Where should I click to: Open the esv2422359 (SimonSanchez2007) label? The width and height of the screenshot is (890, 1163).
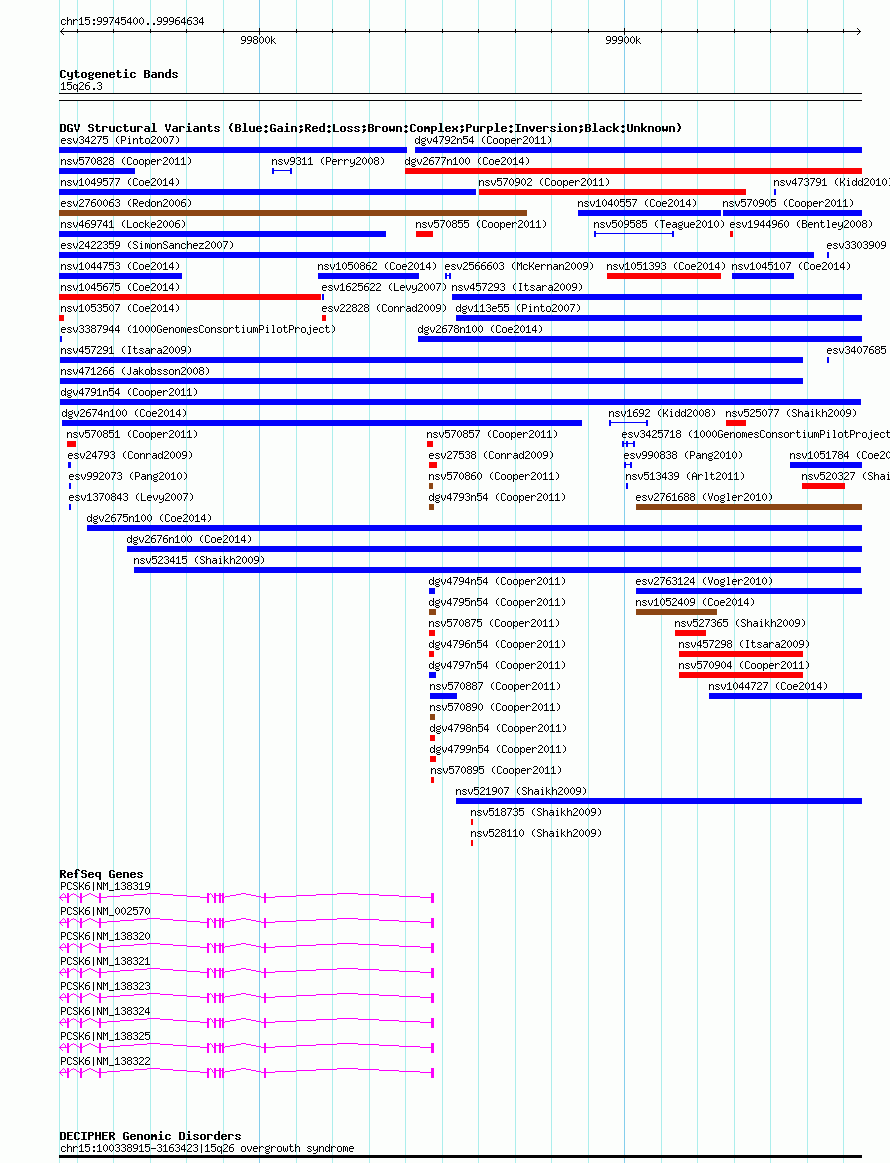coord(147,245)
